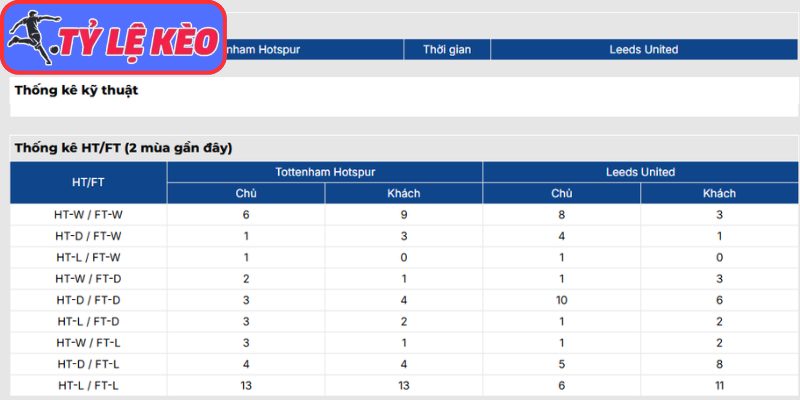800x400 pixels.
Task: Click the Thời gian column header
Action: click(x=447, y=50)
